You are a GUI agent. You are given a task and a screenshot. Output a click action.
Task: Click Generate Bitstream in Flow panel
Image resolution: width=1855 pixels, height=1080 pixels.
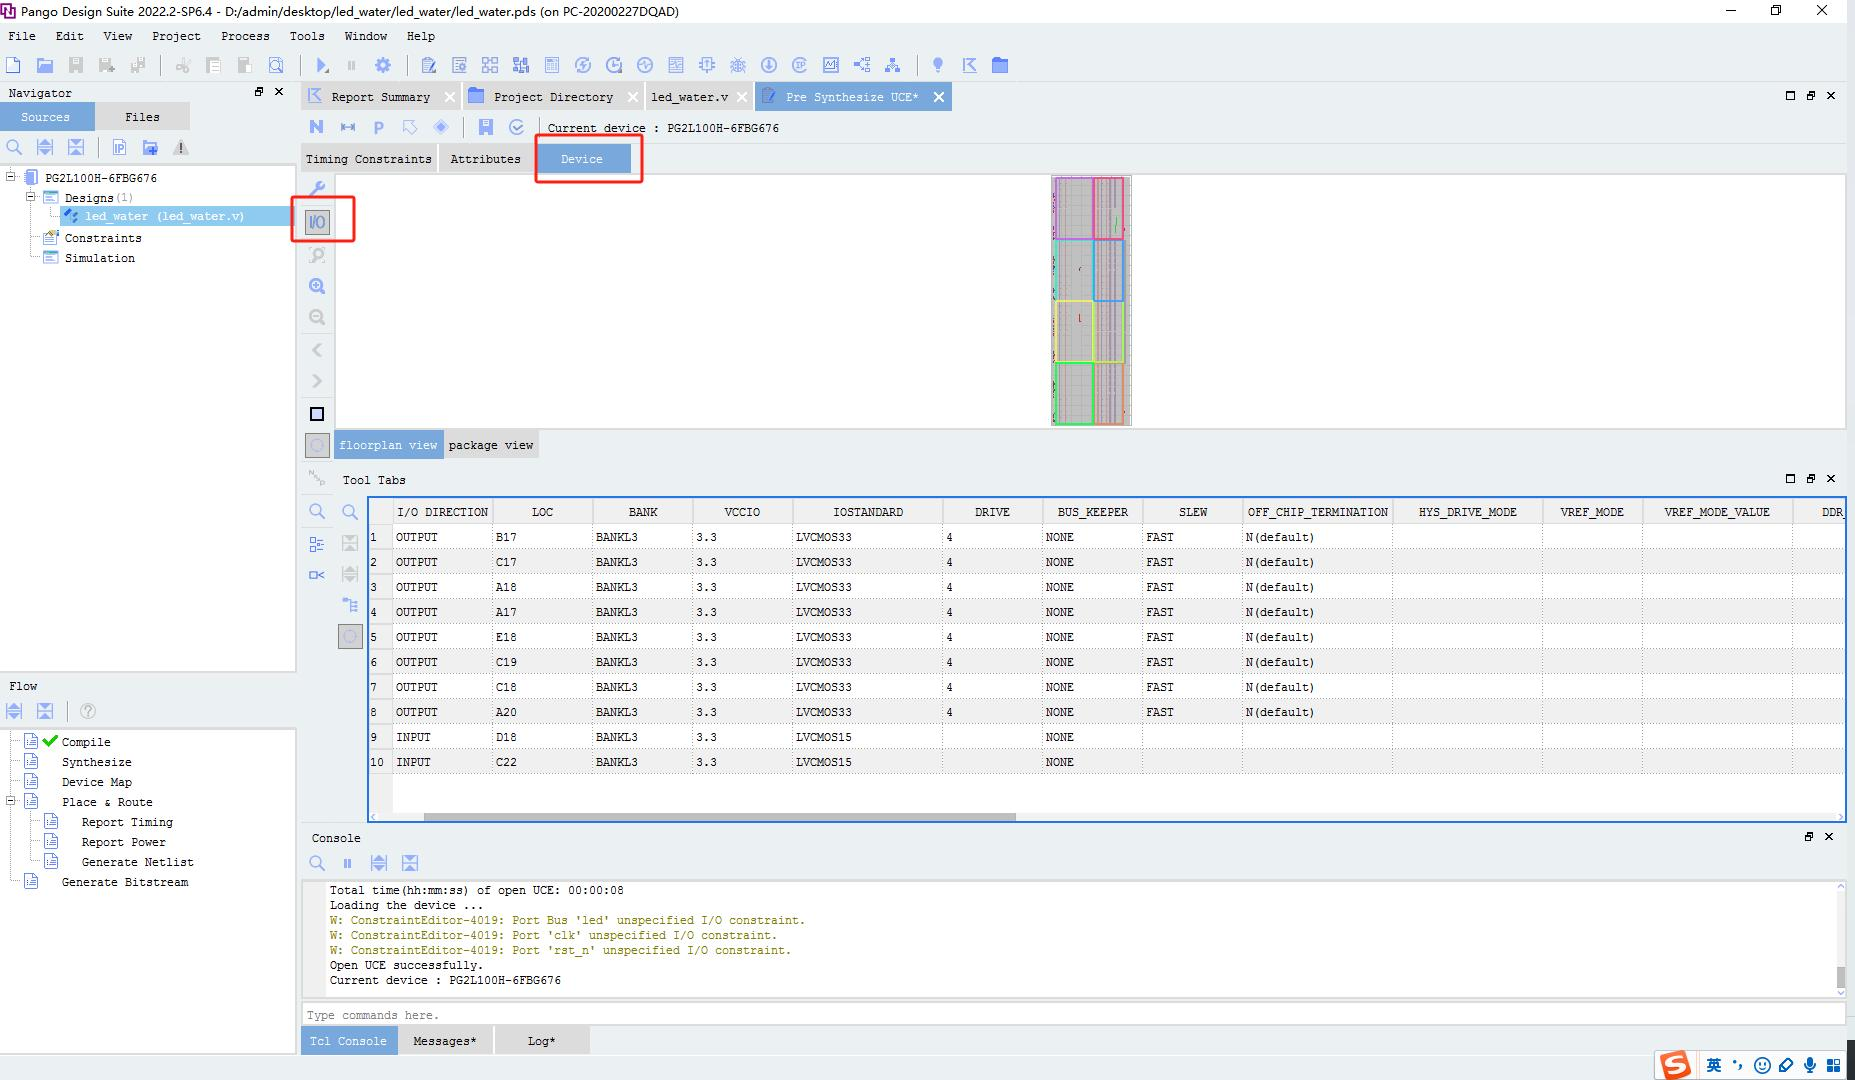click(x=125, y=882)
